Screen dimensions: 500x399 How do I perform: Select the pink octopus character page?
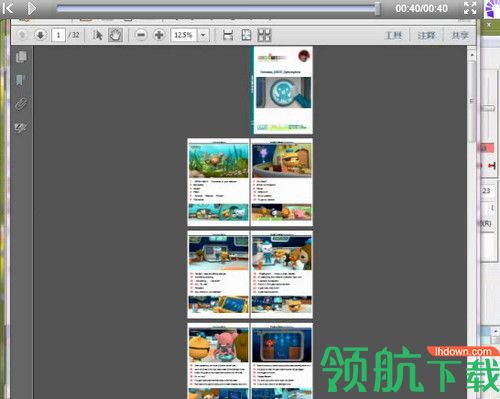218,361
